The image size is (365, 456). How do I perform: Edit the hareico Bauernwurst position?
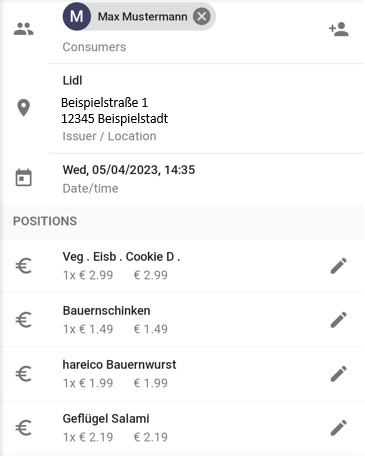point(339,374)
